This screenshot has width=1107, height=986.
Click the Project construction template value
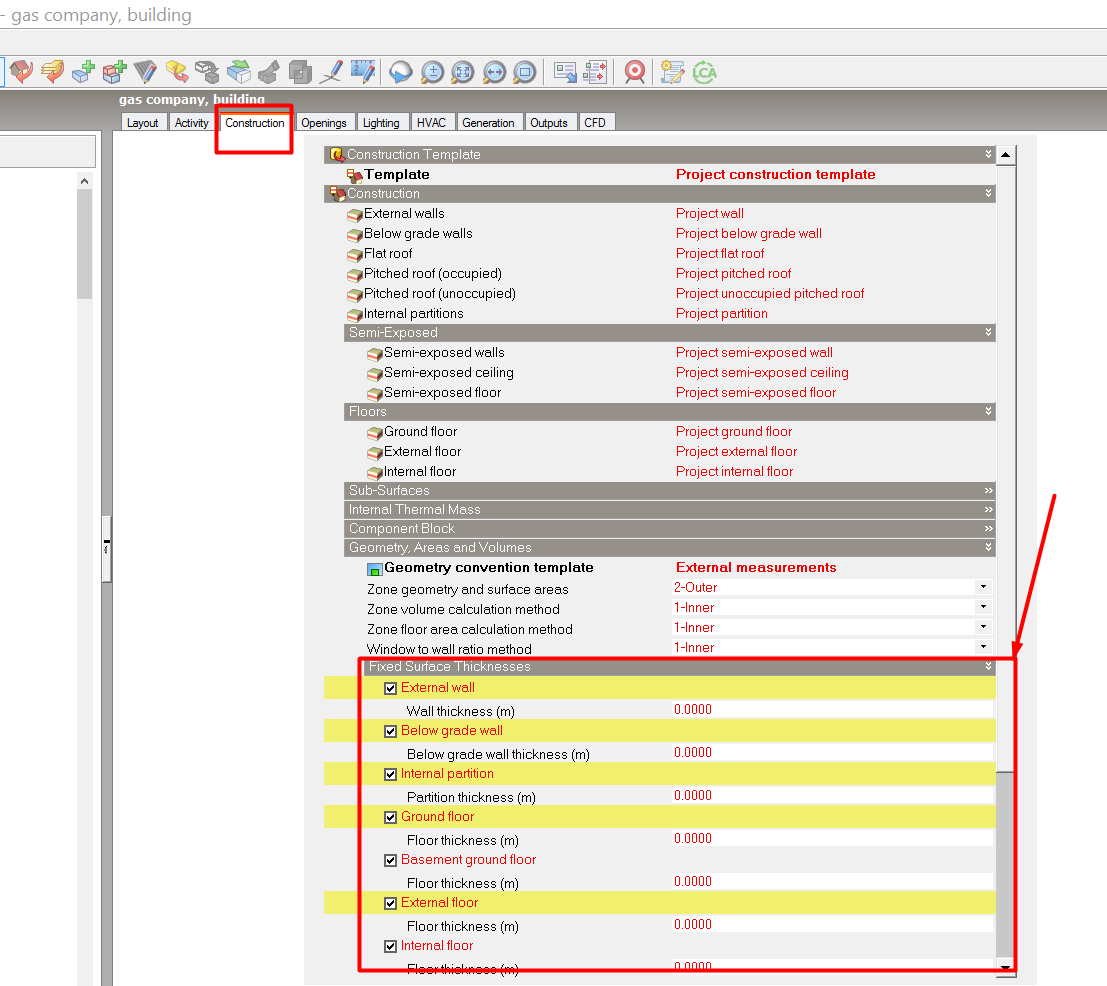click(x=776, y=174)
